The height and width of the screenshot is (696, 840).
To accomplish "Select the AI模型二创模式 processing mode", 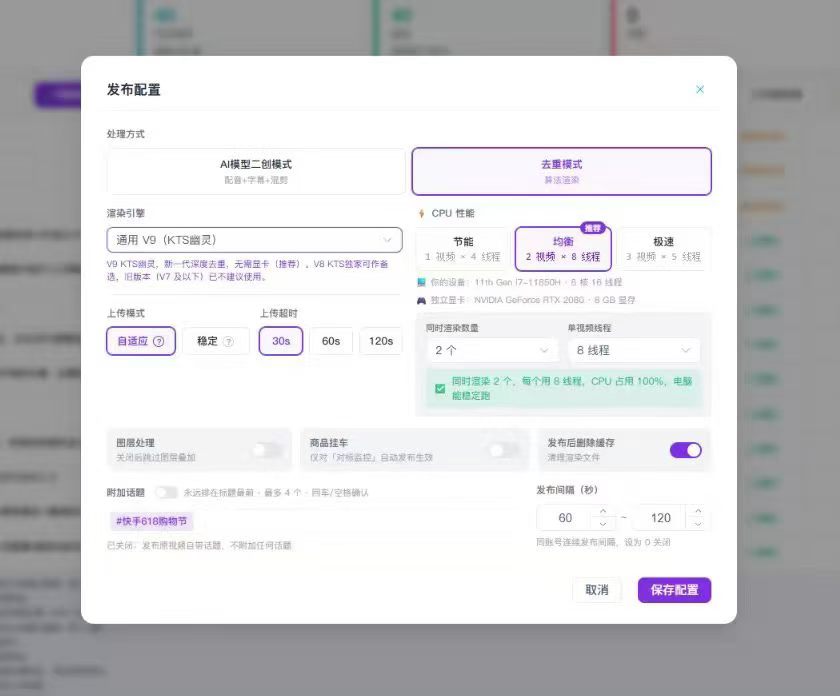I will click(256, 171).
